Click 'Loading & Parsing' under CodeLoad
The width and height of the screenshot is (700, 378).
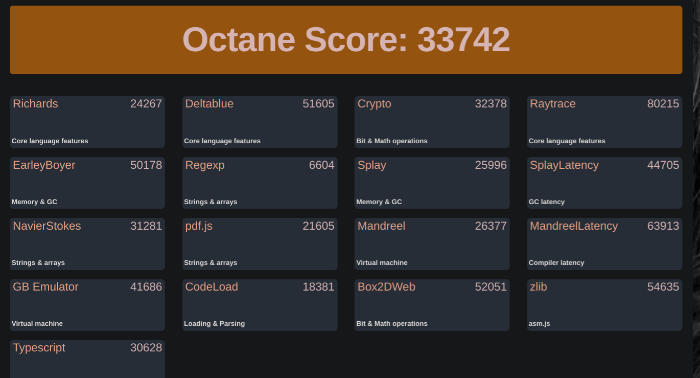tap(214, 324)
